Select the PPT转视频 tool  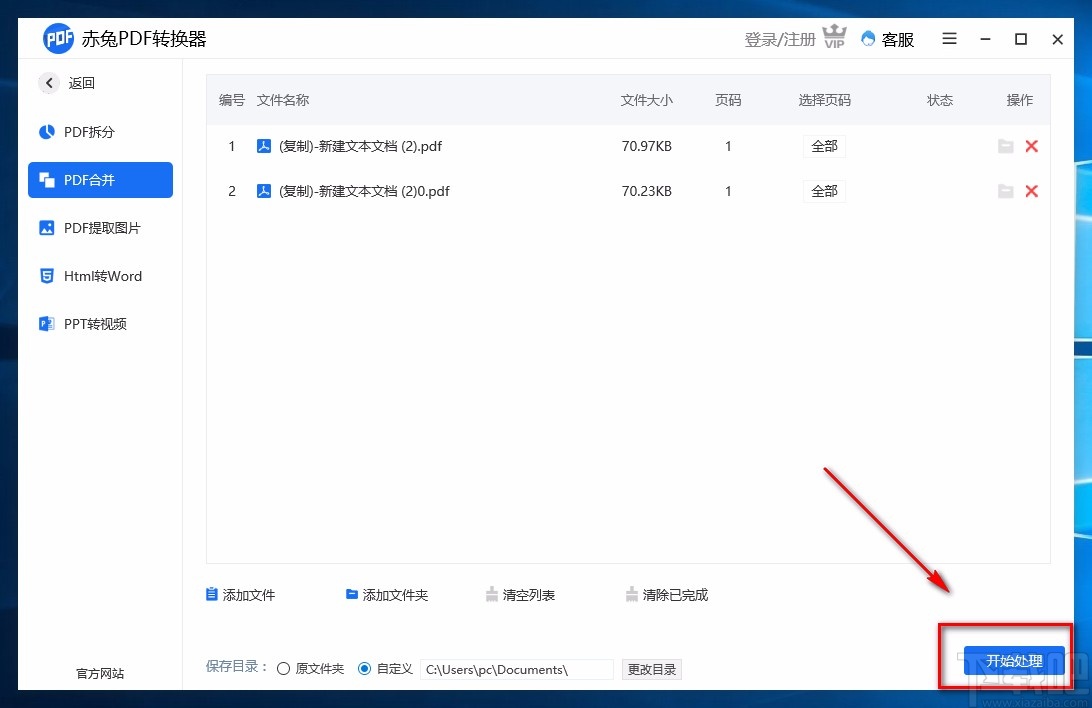coord(94,323)
